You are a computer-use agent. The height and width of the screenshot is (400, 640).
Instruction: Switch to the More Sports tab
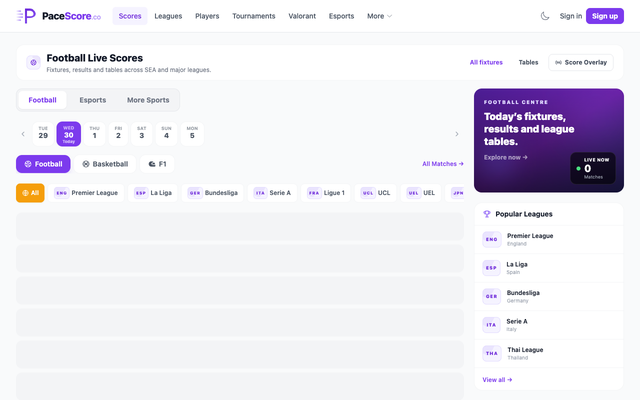pos(148,100)
